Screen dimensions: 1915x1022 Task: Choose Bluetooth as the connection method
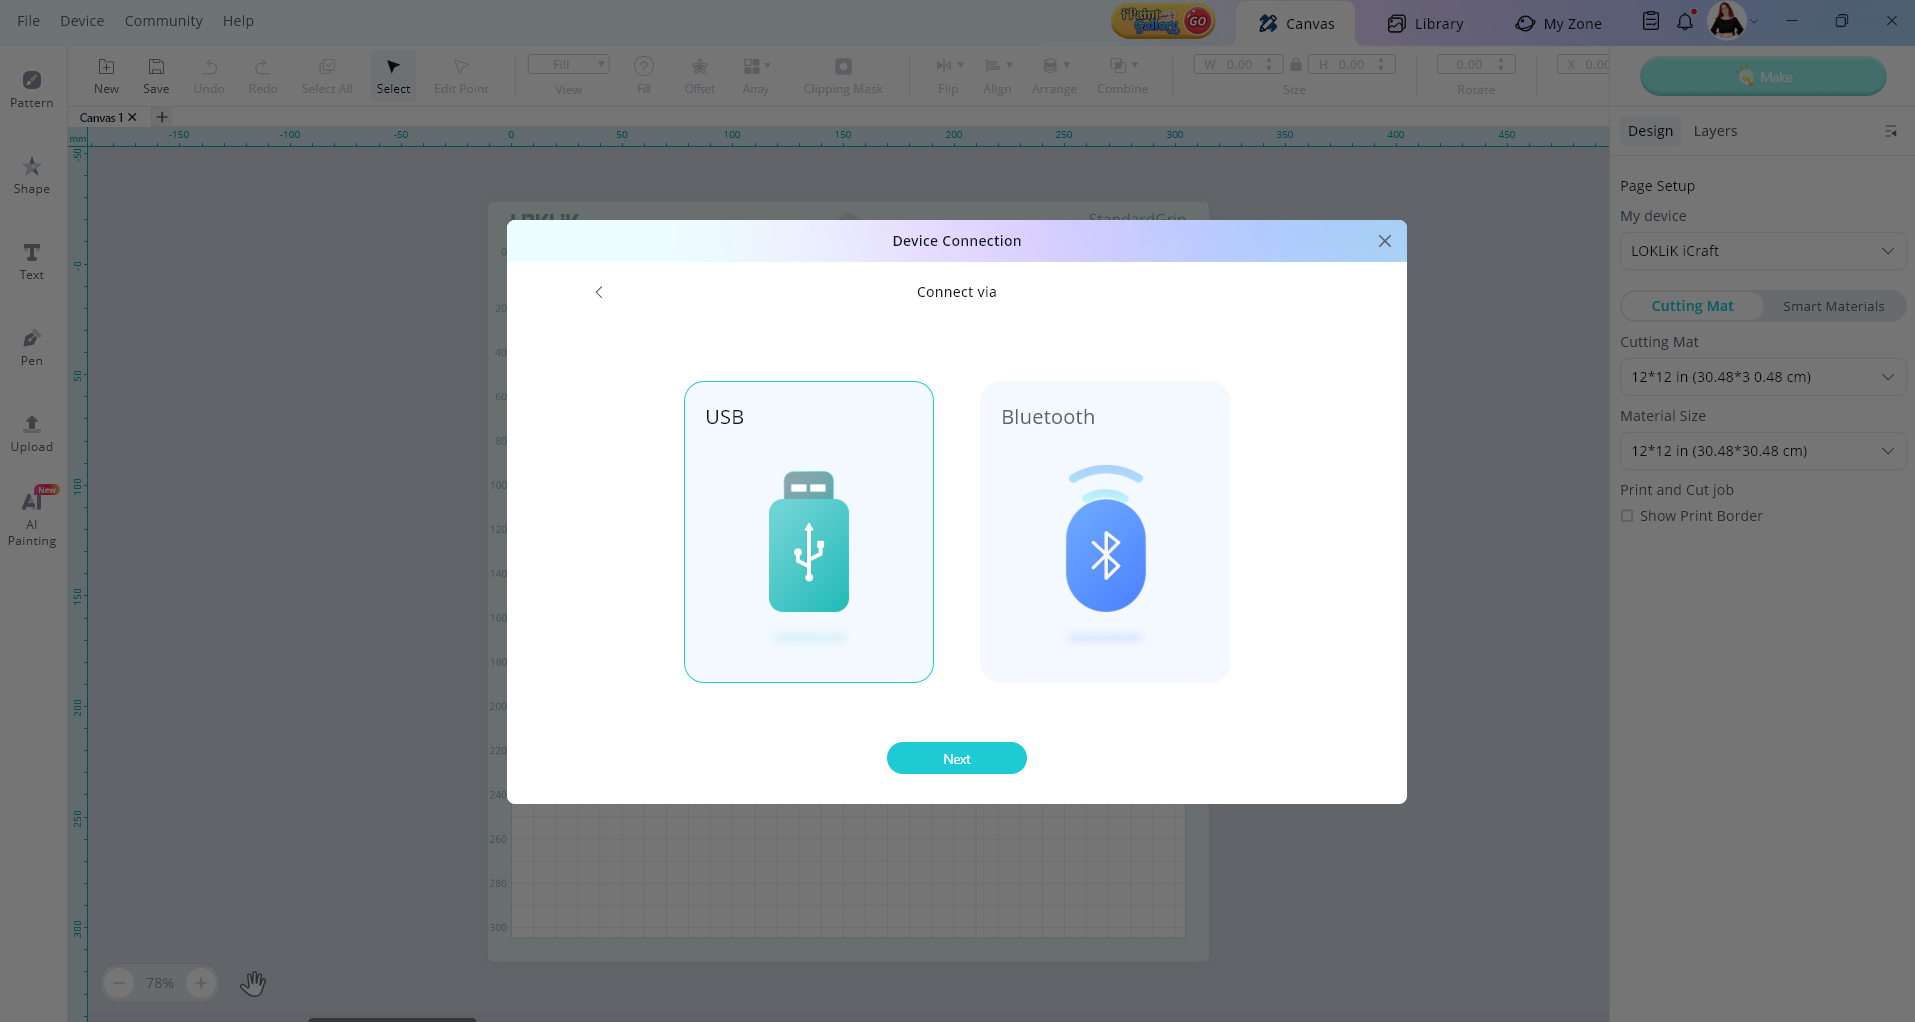tap(1104, 531)
